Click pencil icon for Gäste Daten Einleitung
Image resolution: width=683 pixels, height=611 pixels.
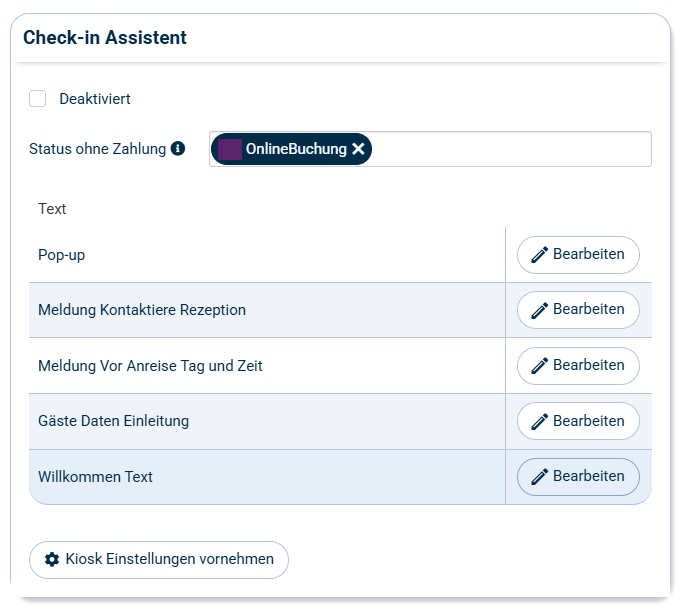540,422
